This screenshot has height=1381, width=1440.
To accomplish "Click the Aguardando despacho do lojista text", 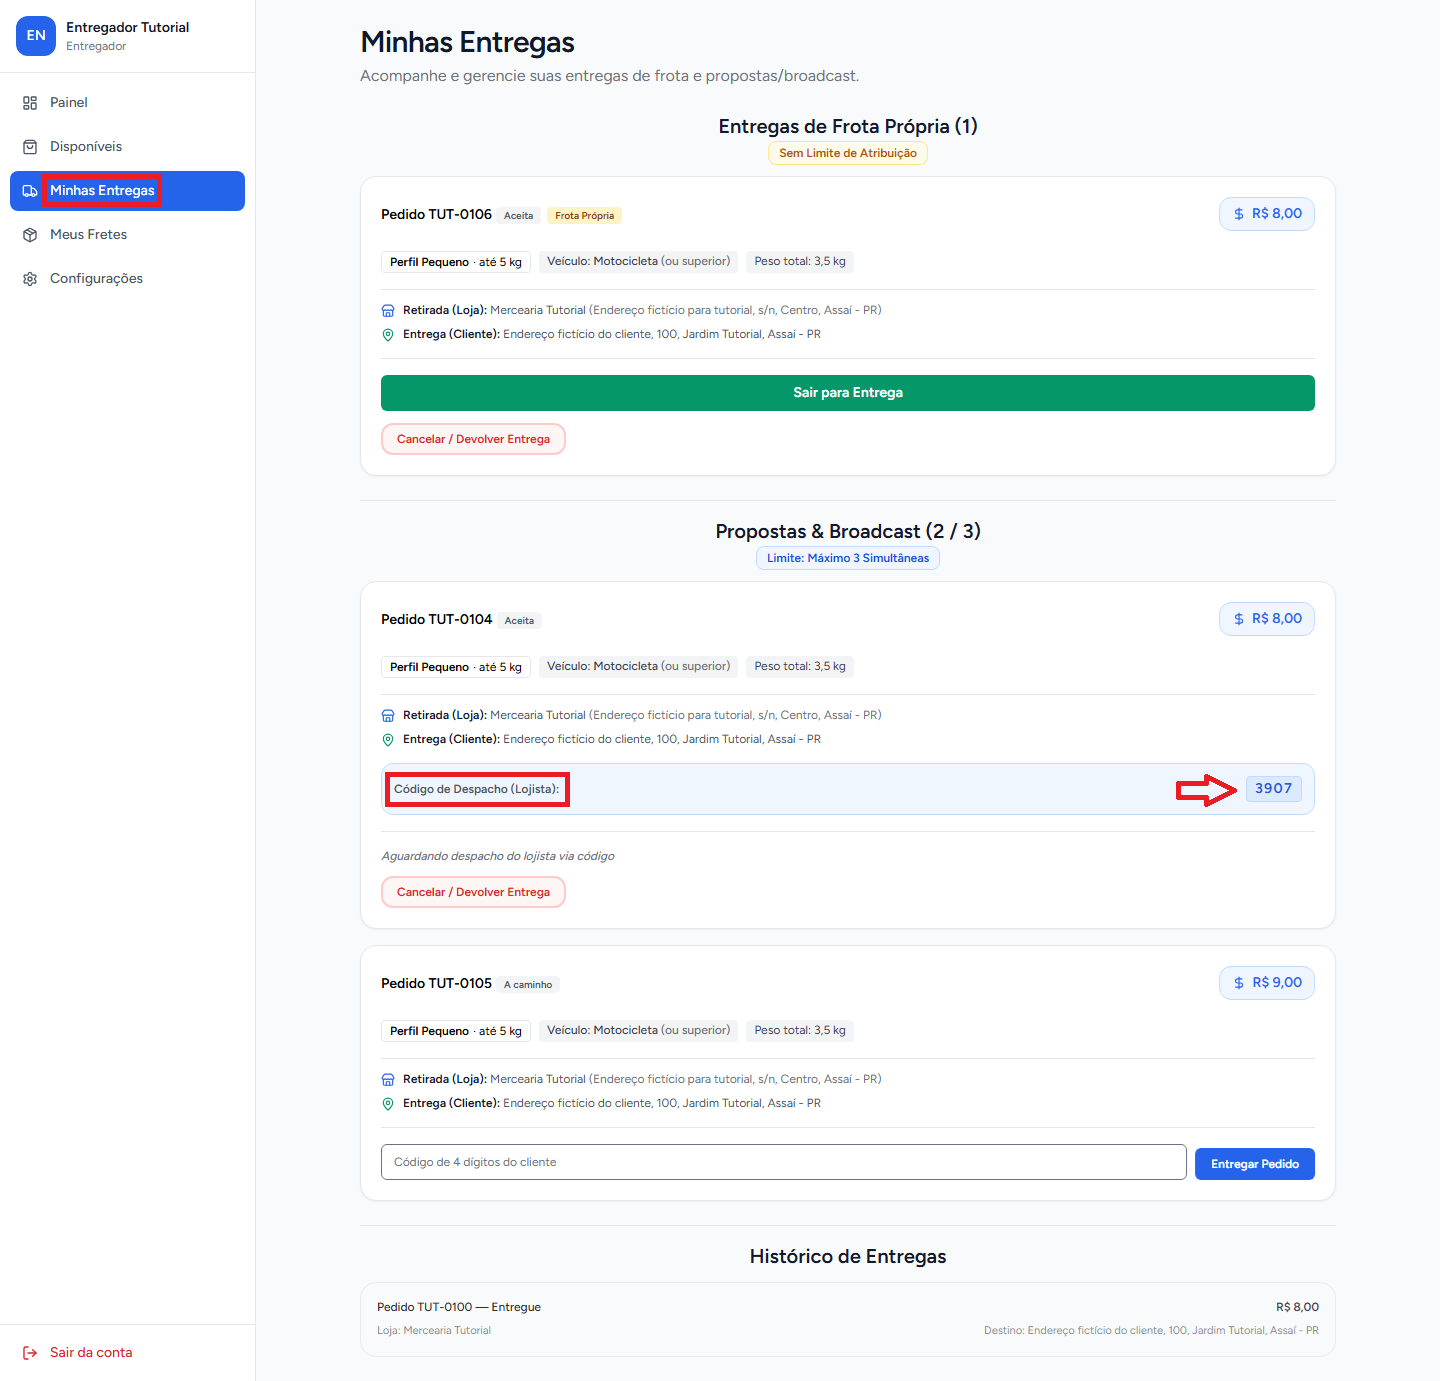I will [498, 856].
